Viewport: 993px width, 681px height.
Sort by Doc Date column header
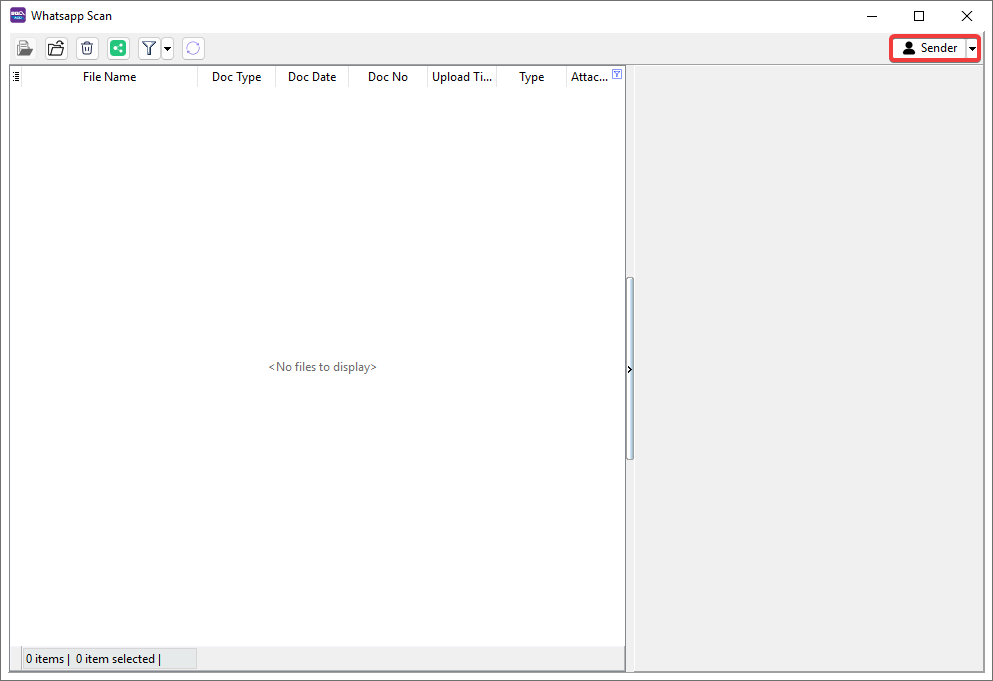[312, 77]
